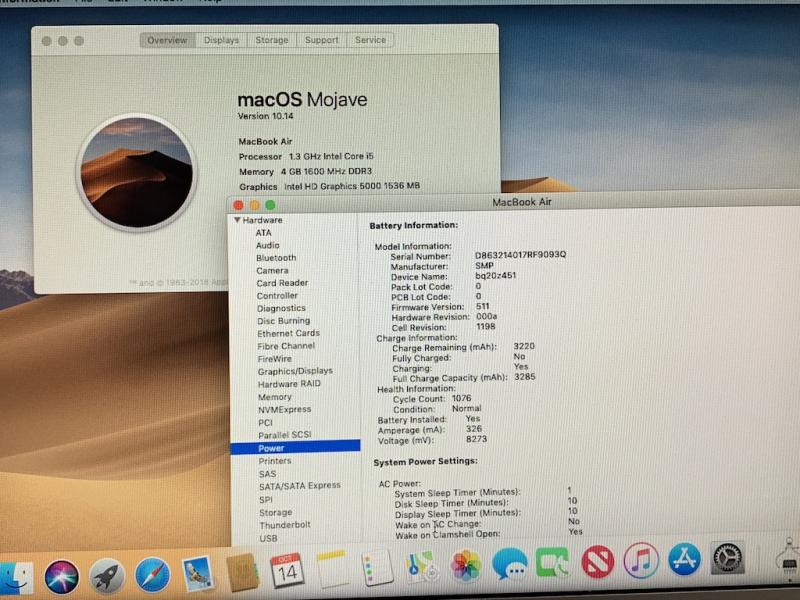This screenshot has width=800, height=600.
Task: Click device name value bq20z451
Action: [495, 276]
